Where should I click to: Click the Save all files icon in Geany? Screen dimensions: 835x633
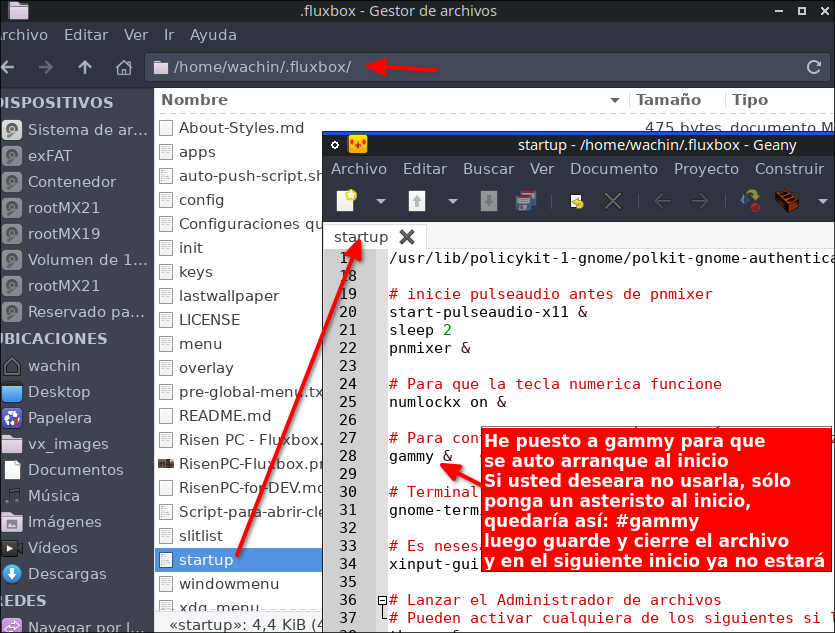tap(526, 201)
